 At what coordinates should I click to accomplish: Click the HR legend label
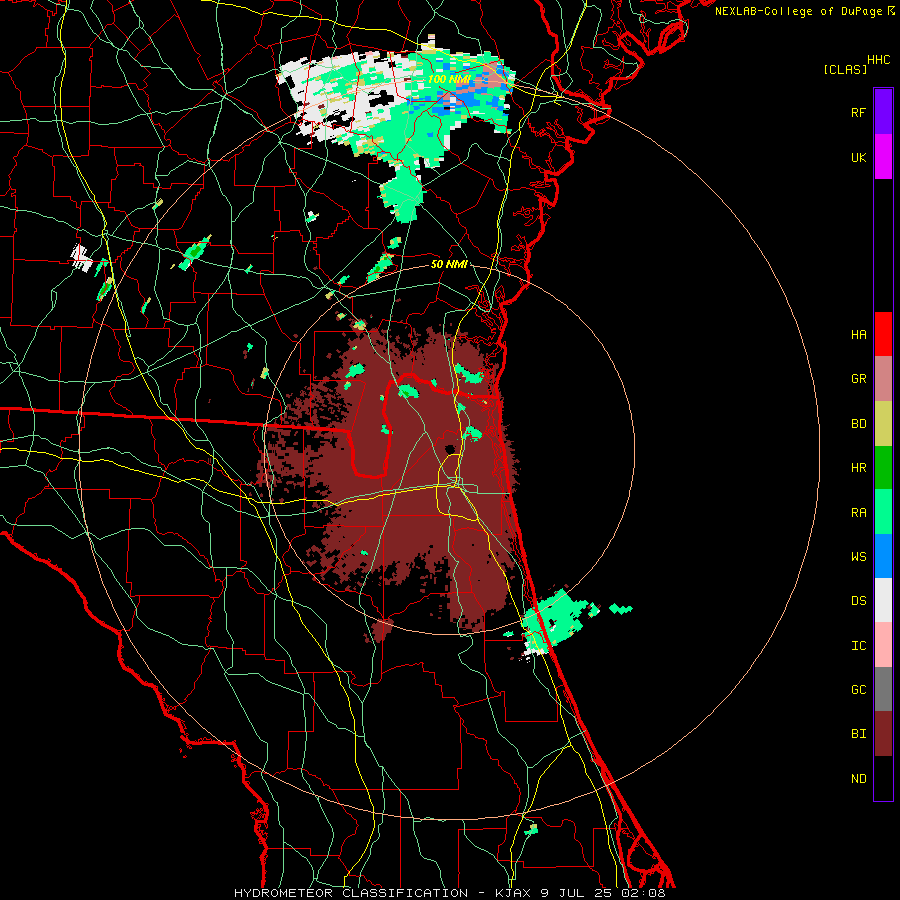pos(858,468)
